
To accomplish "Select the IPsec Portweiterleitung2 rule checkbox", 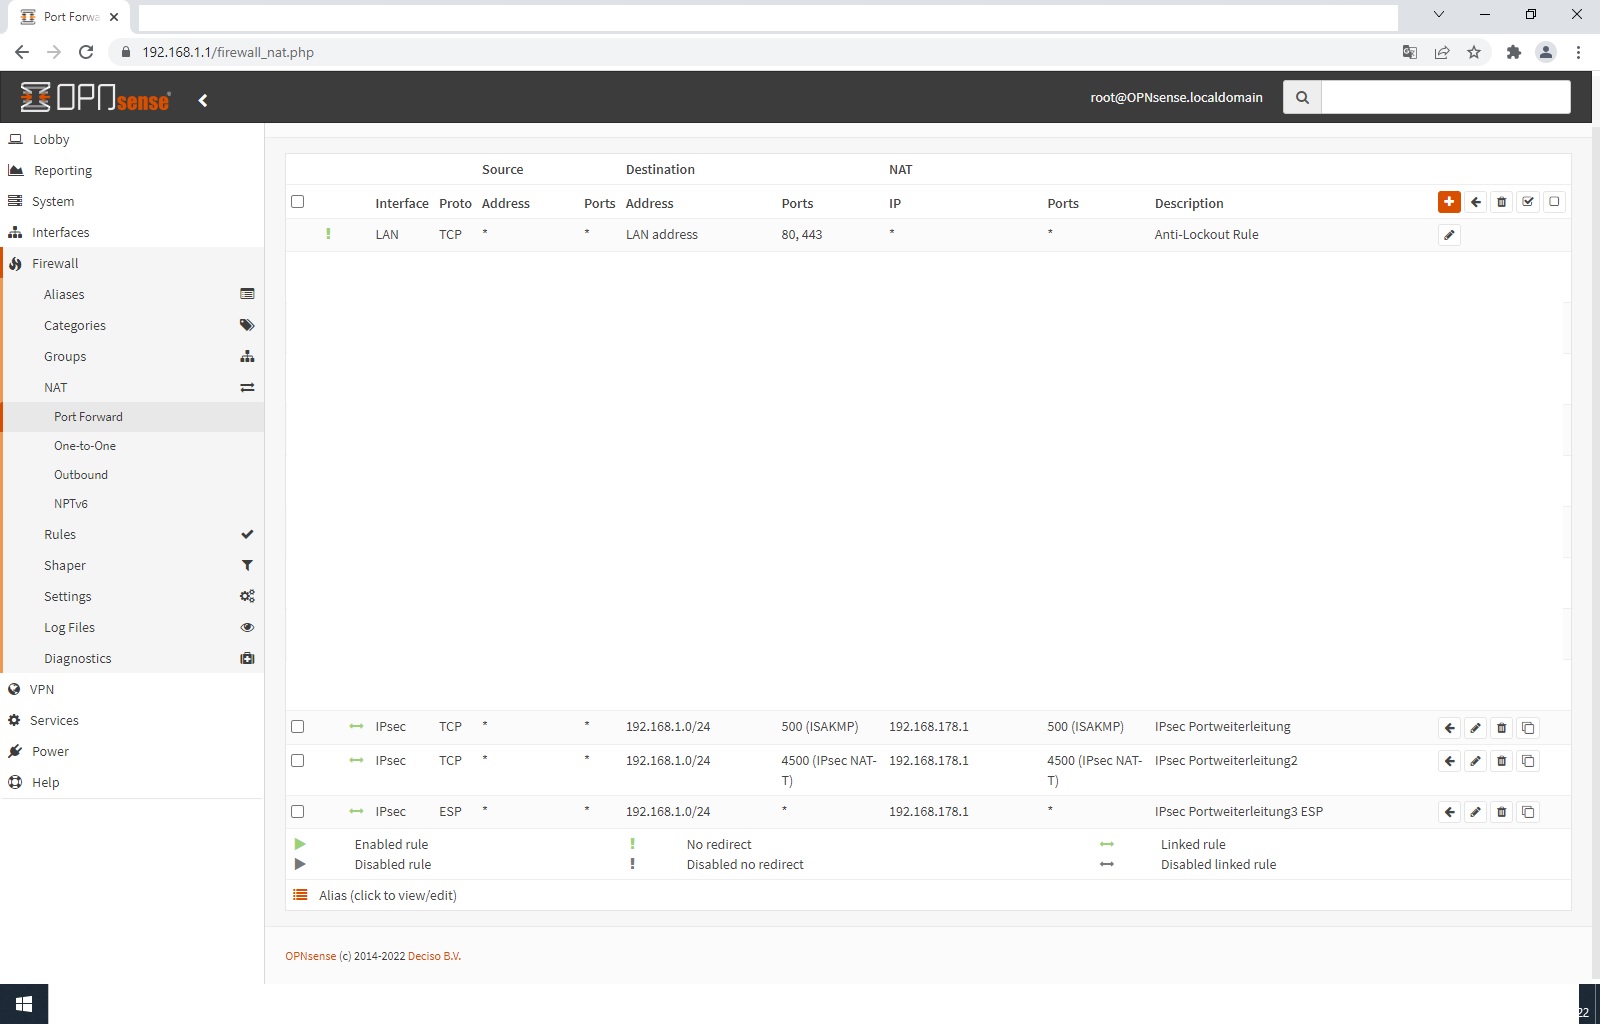I will (297, 761).
